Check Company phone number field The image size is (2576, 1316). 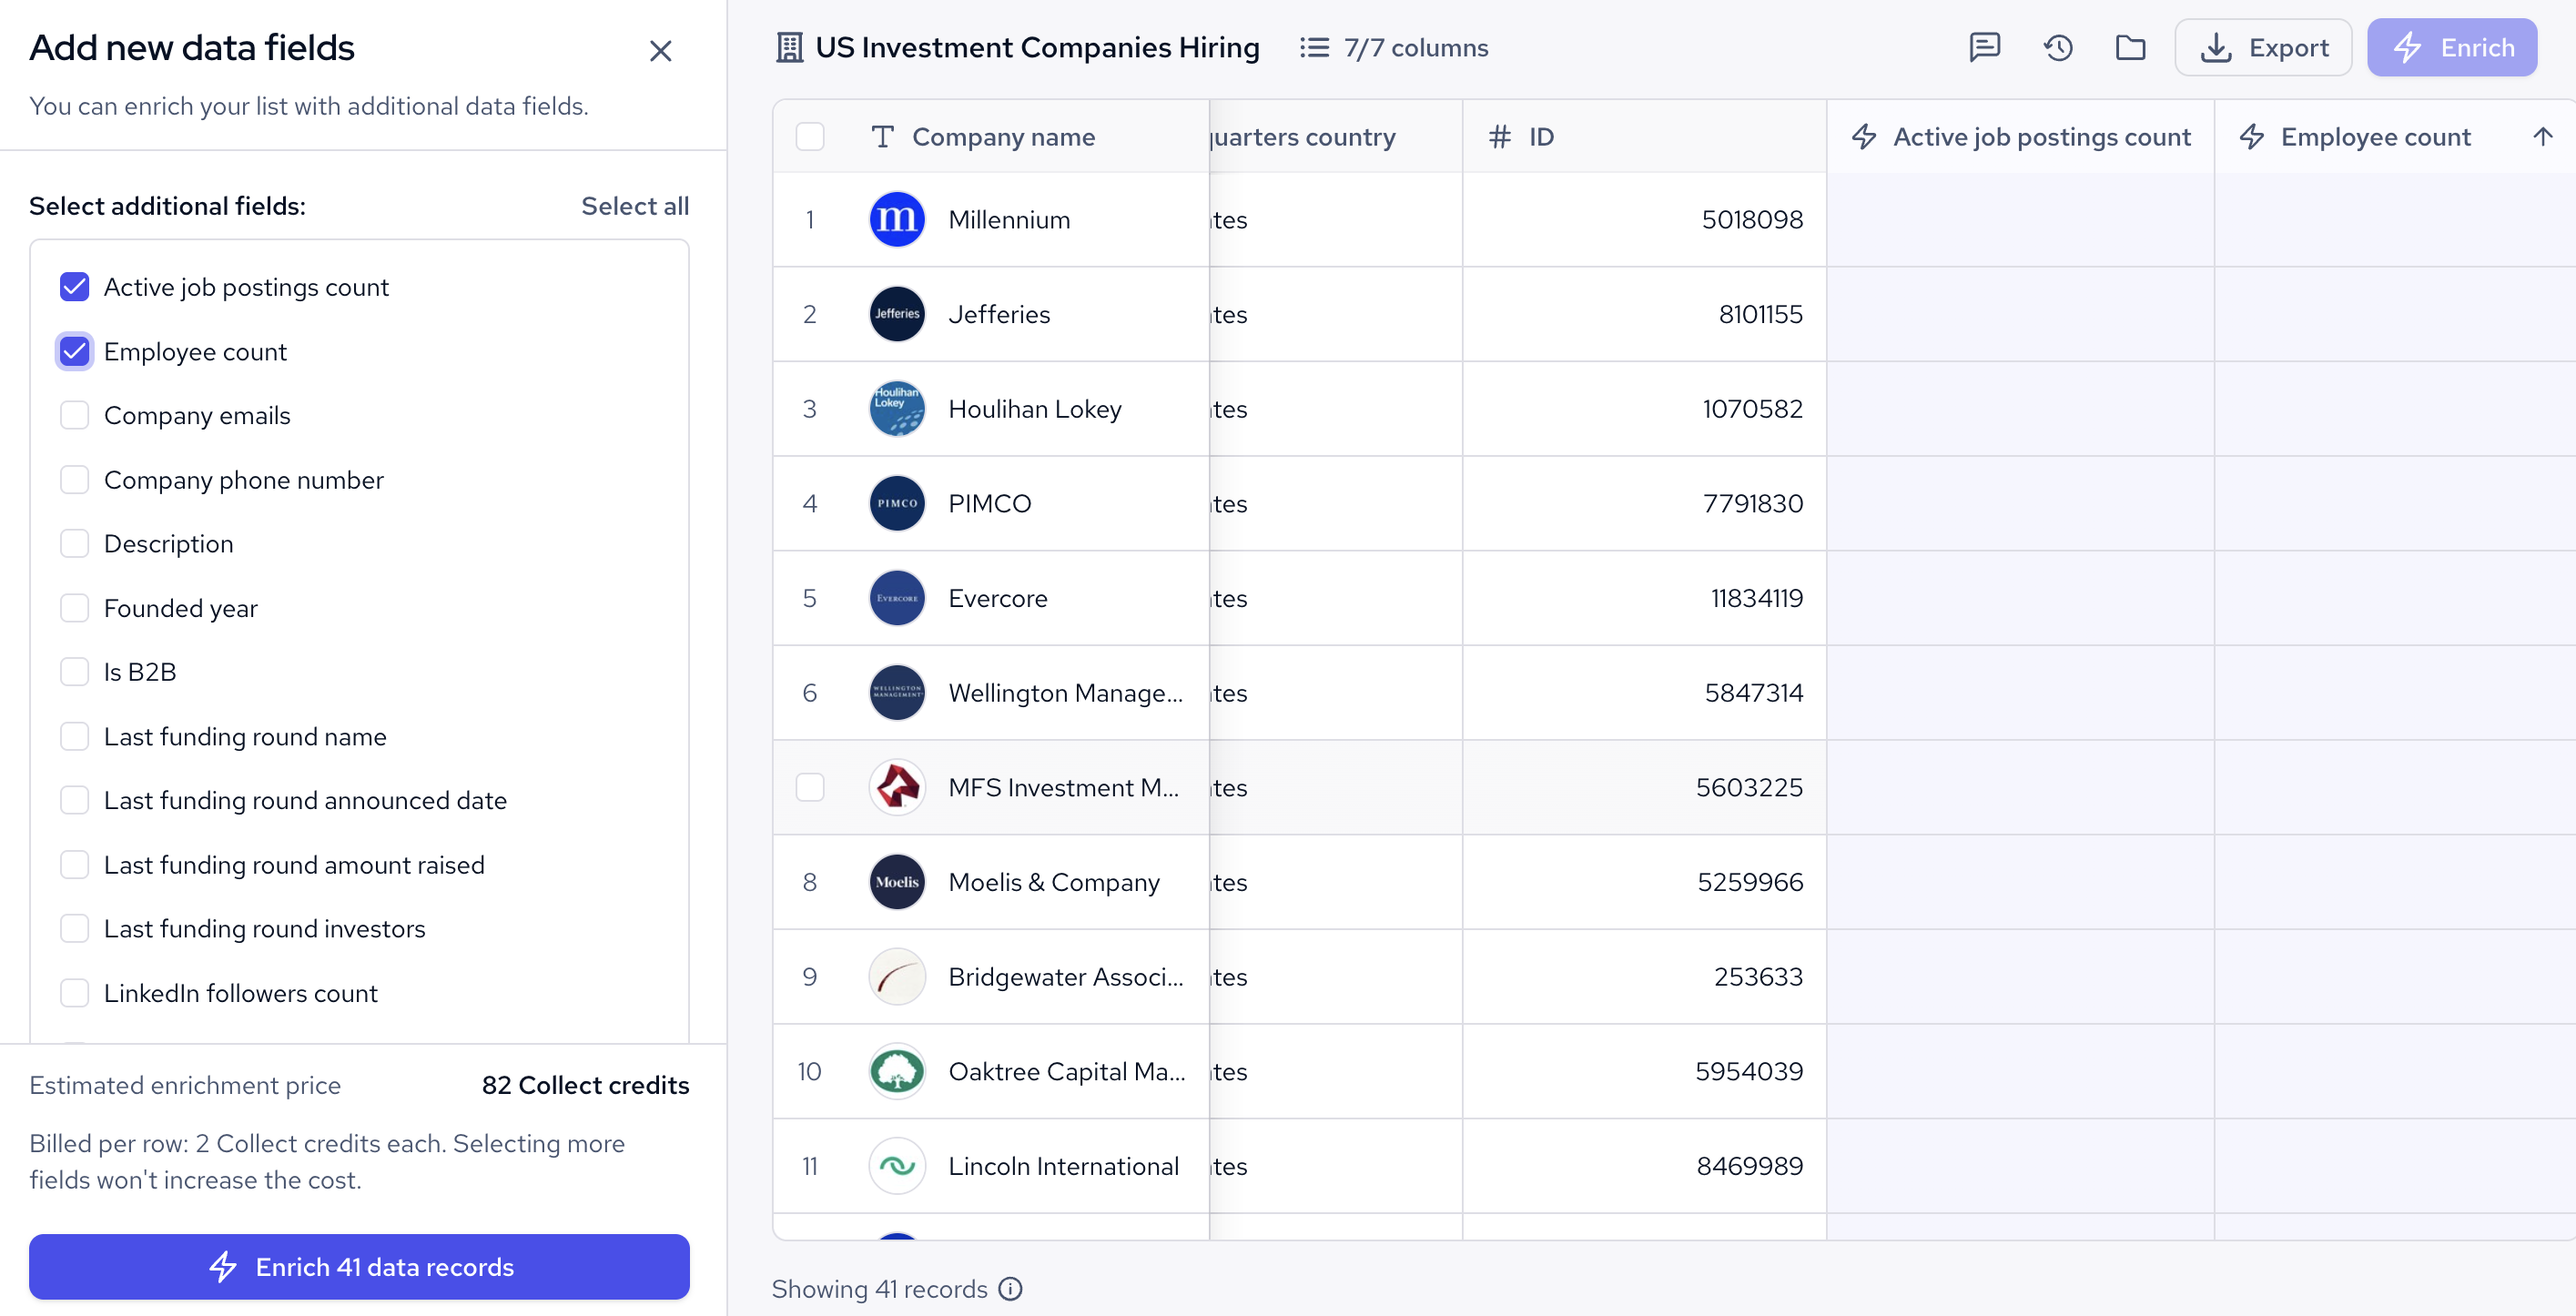point(75,480)
